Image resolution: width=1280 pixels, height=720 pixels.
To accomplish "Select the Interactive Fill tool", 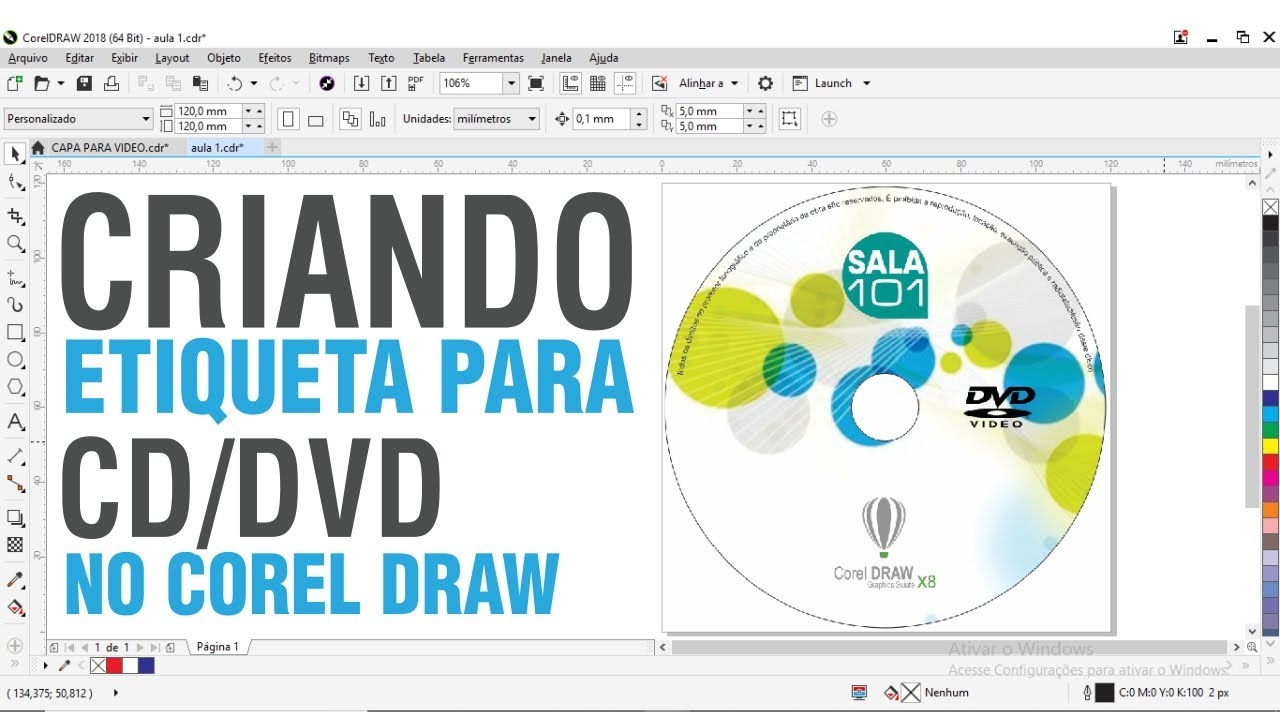I will [x=15, y=607].
